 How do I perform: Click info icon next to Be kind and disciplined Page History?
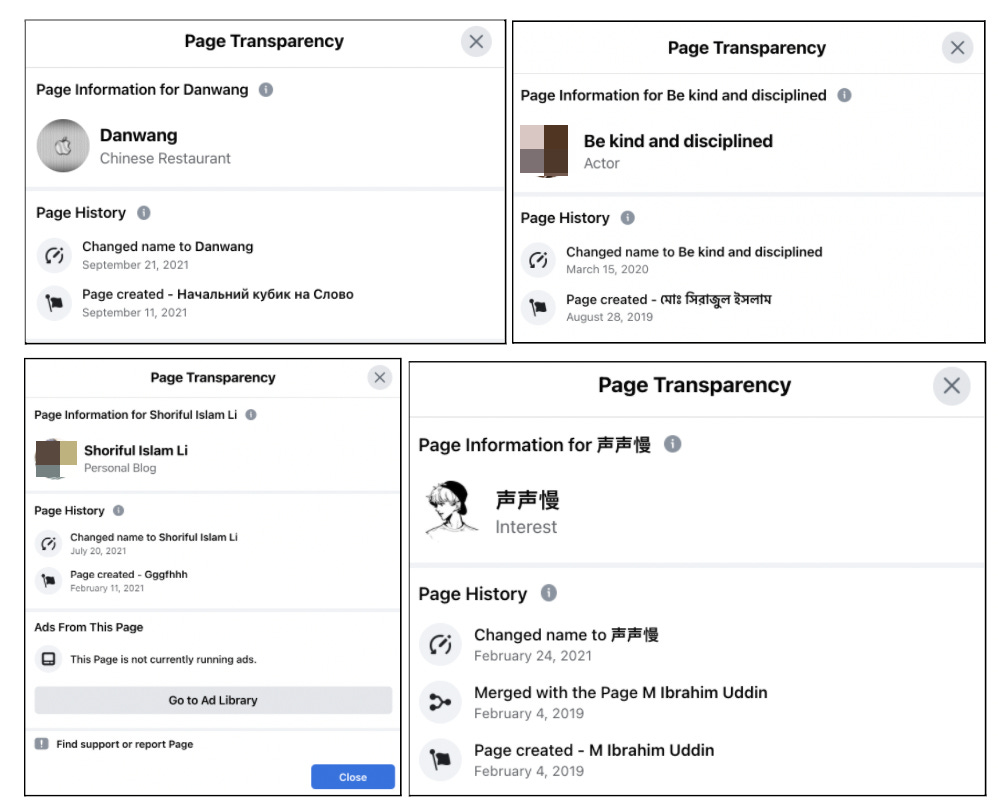coord(628,218)
